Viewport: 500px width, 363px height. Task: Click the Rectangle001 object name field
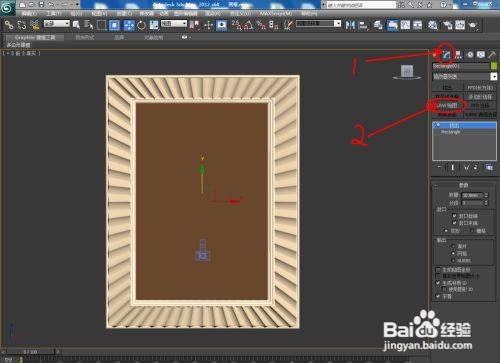tap(461, 66)
